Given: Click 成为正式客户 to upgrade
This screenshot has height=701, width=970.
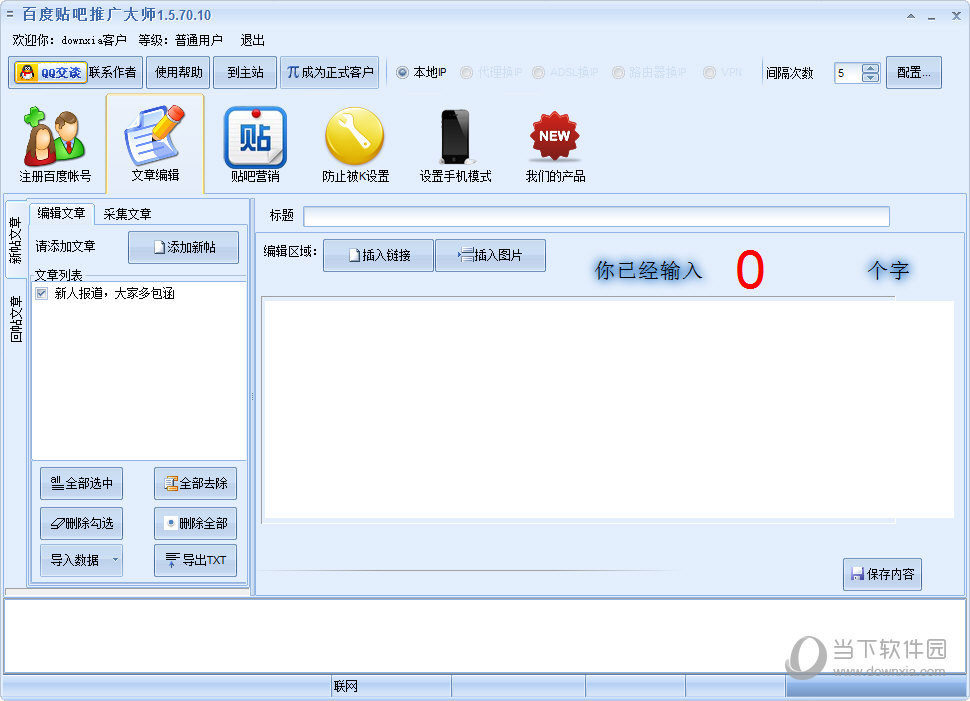Looking at the screenshot, I should pyautogui.click(x=330, y=72).
